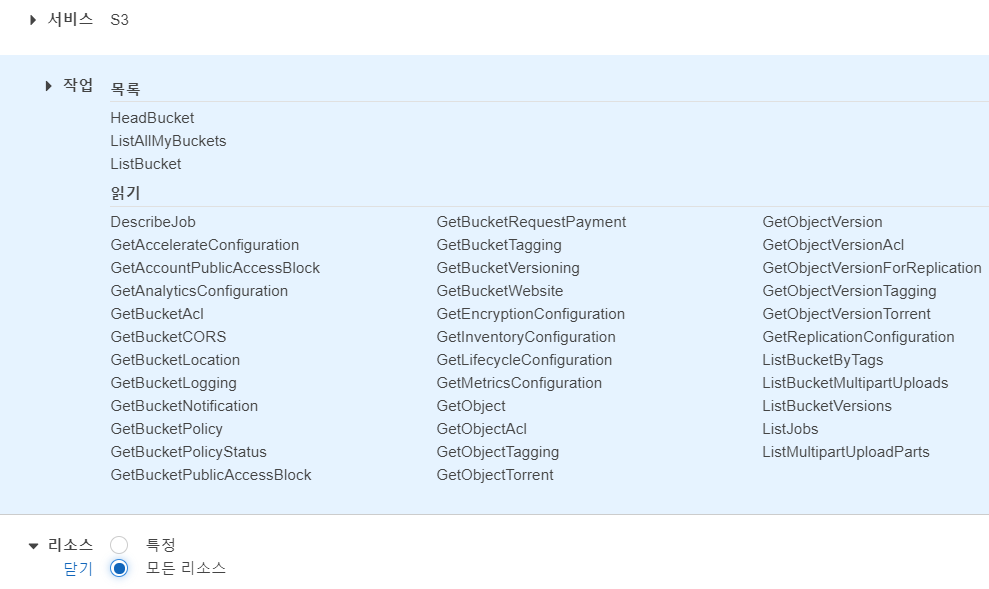The image size is (989, 589).
Task: Expand the 서비스 section arrow
Action: point(33,19)
